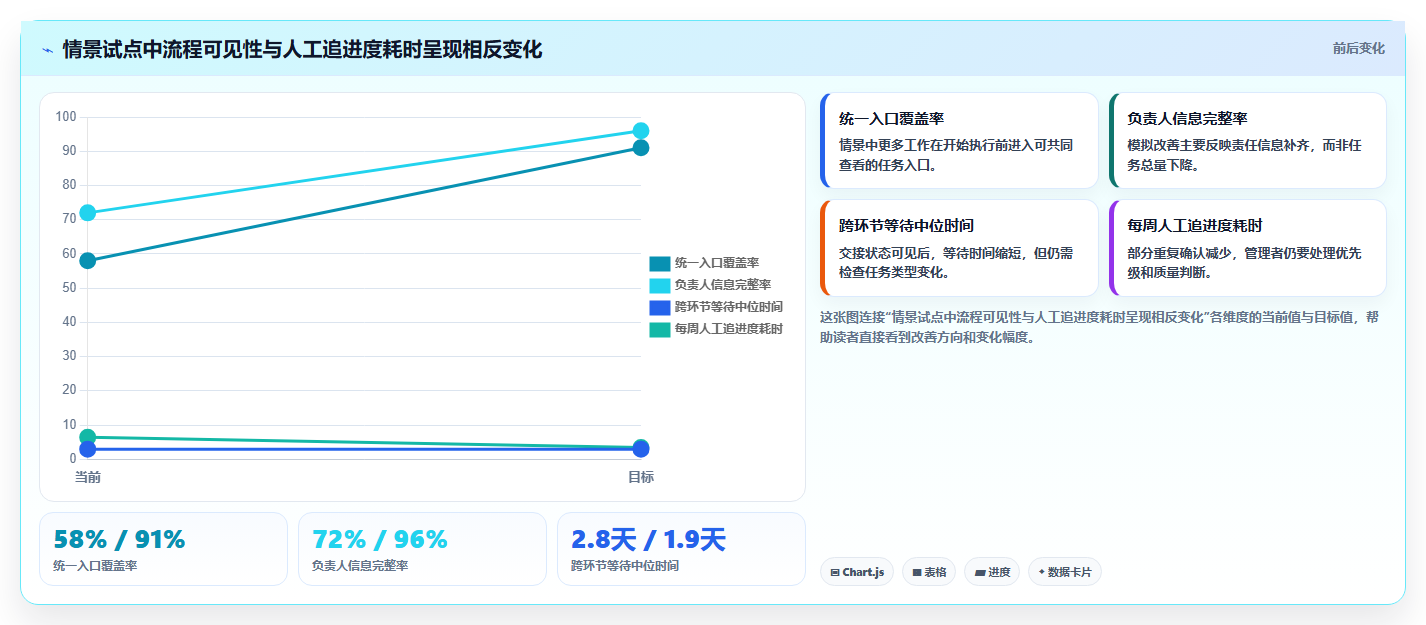
Task: Click the title 情景试点中流程可见性与人工追进度耗时呈现相反变化
Action: pyautogui.click(x=302, y=49)
